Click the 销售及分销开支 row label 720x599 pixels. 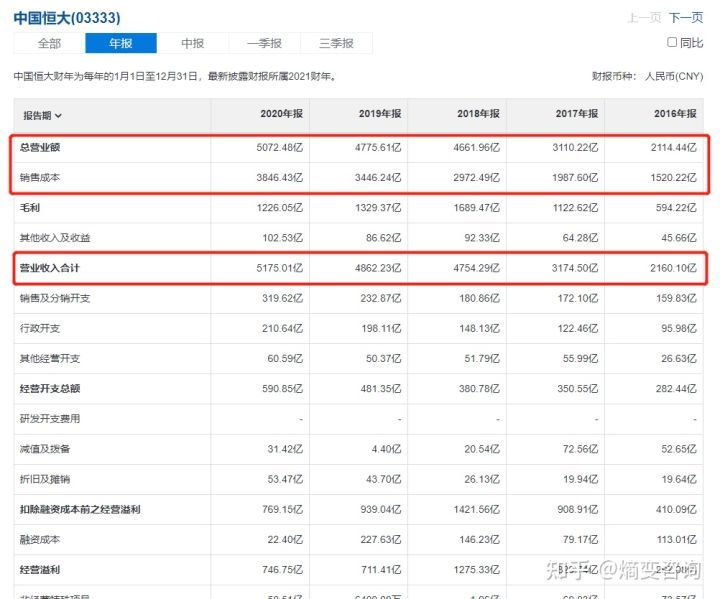tap(55, 298)
